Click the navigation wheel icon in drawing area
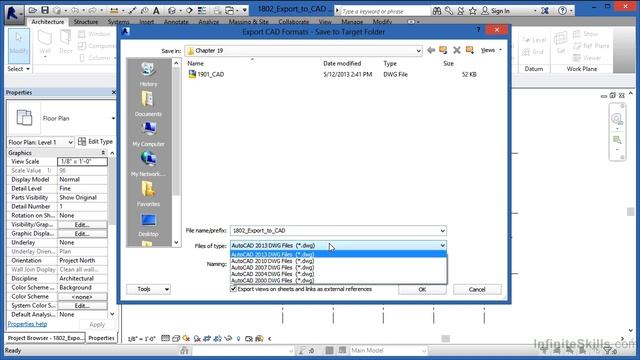640x360 pixels. pyautogui.click(x=617, y=119)
